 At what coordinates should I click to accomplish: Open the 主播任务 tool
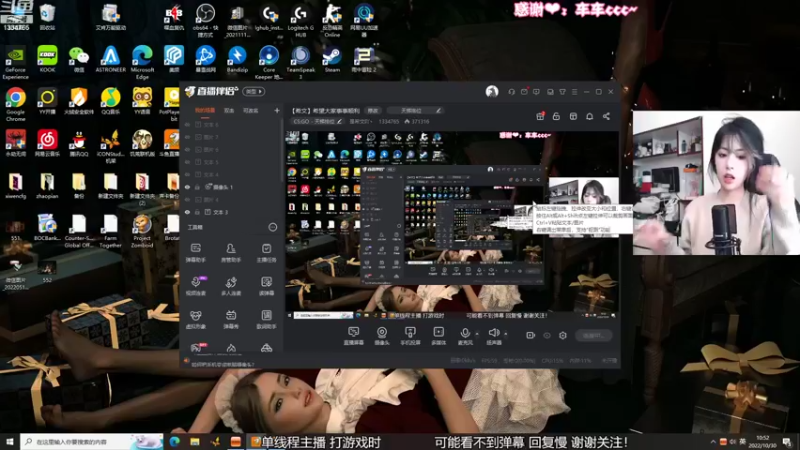click(x=266, y=253)
